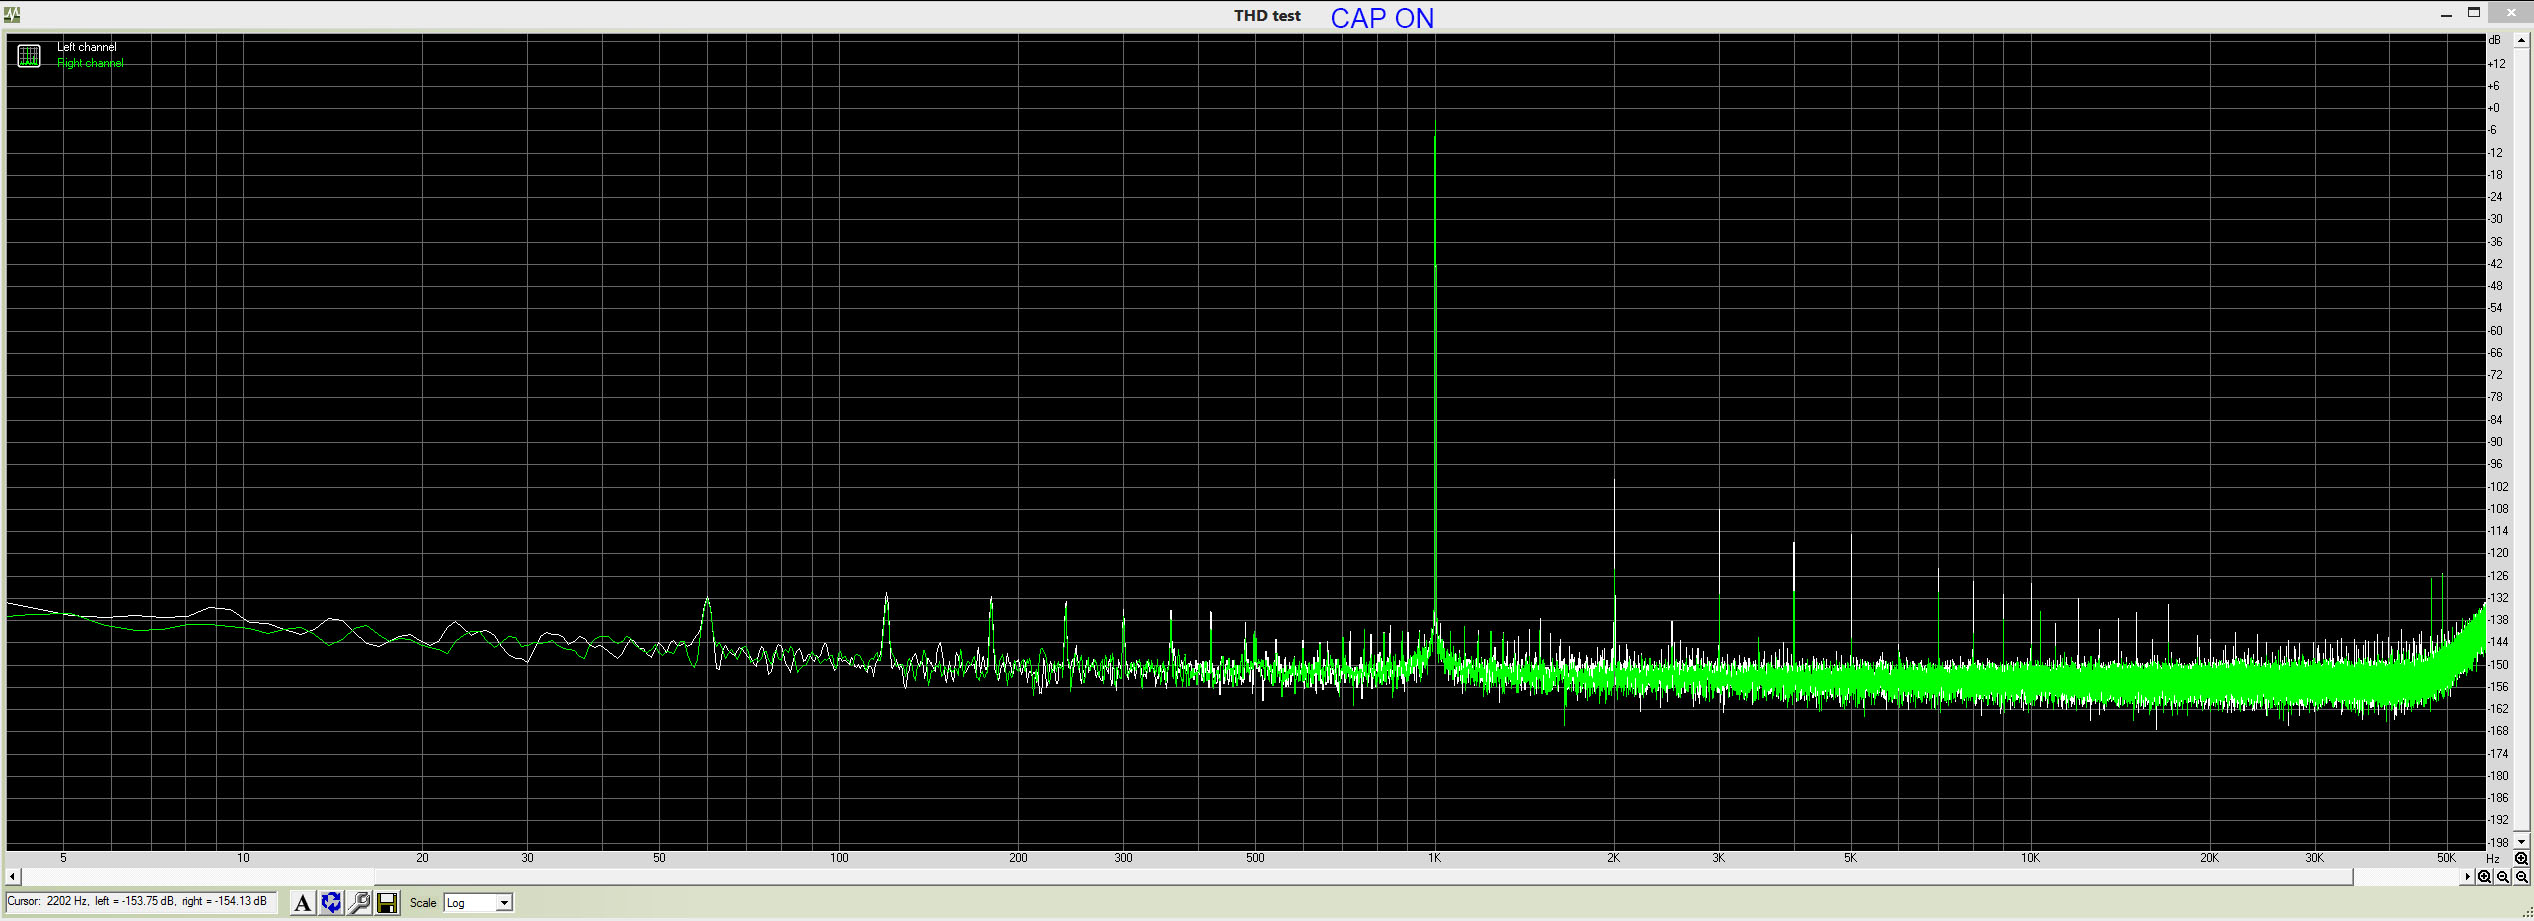Click the vertical scrollbar down arrow
The image size is (2534, 921).
click(2521, 842)
